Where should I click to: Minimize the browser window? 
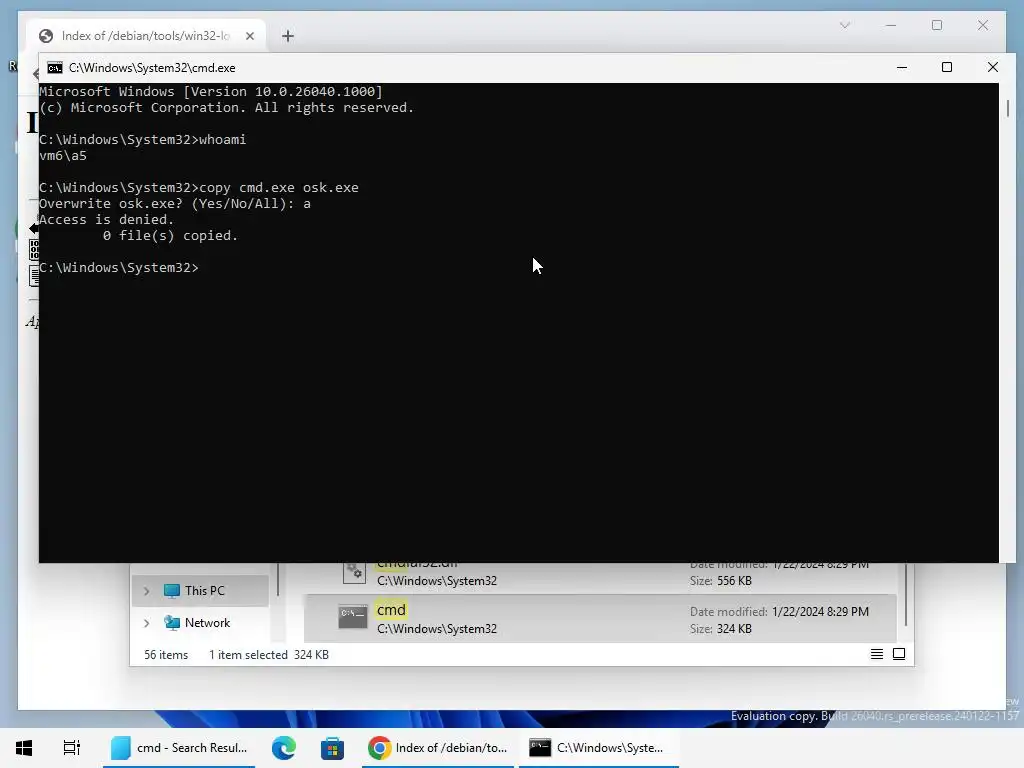pyautogui.click(x=891, y=25)
